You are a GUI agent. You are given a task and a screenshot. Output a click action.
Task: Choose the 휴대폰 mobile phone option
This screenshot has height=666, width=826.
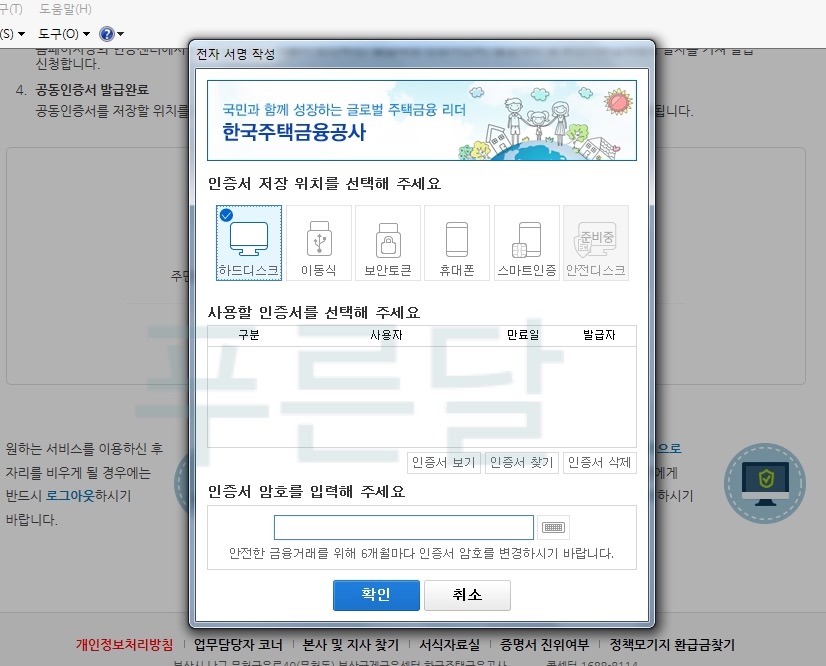coord(457,243)
